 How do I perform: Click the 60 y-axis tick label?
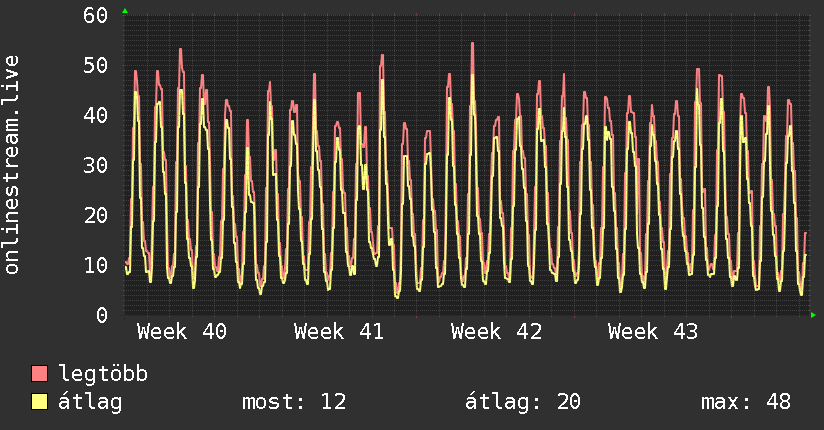click(x=95, y=15)
